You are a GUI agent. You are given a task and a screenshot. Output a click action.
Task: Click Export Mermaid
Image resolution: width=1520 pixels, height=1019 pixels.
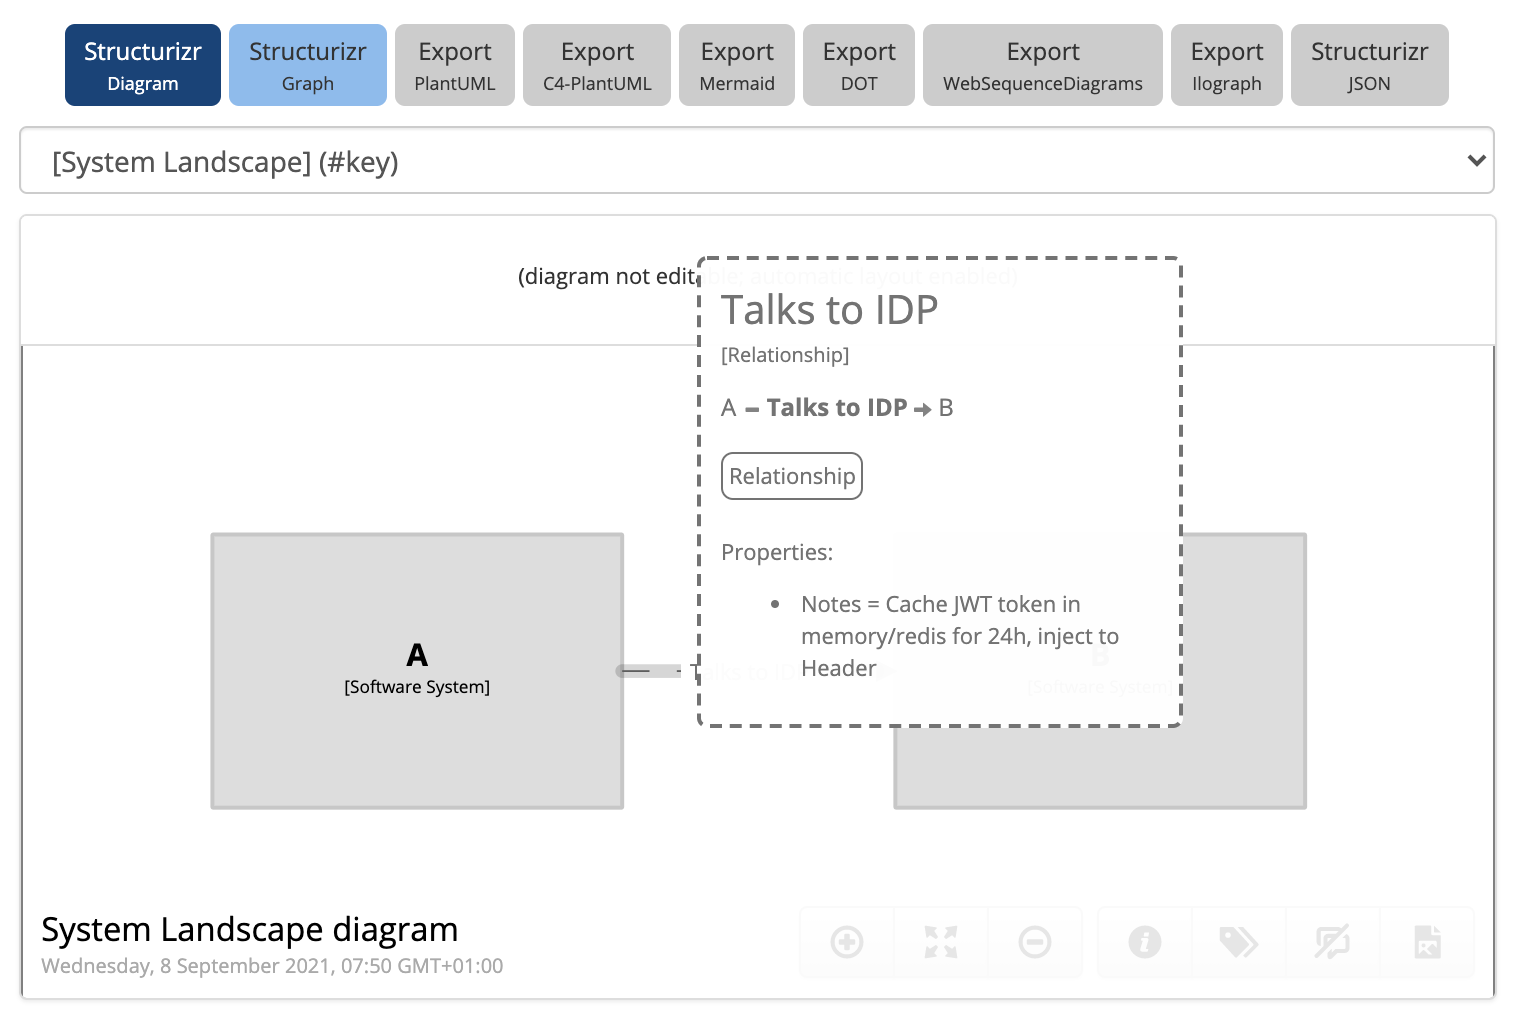[x=736, y=64]
